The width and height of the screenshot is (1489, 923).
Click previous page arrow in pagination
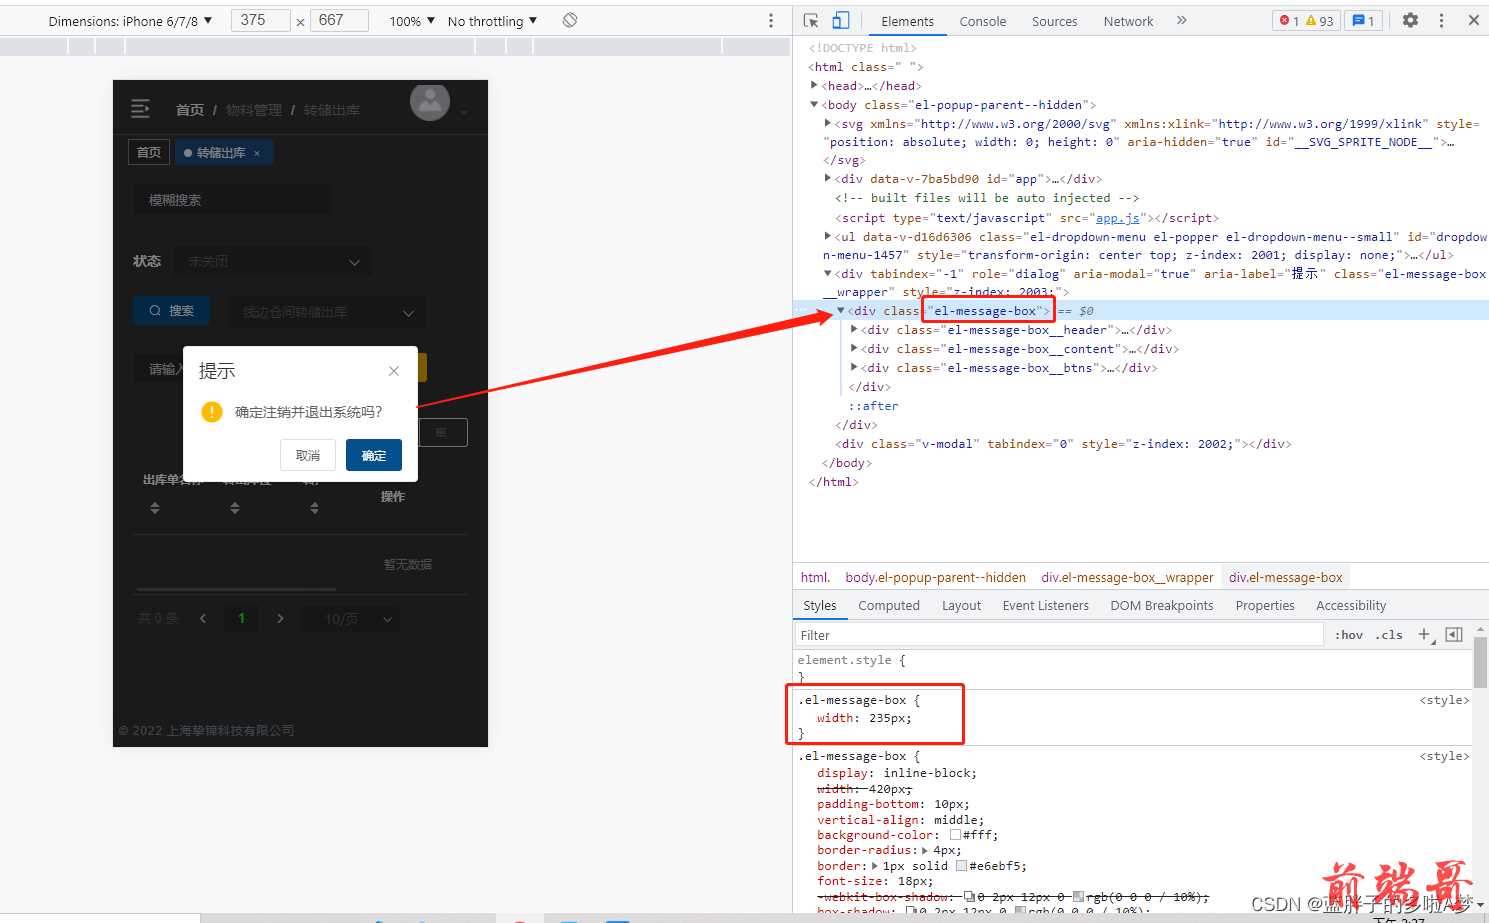(203, 619)
